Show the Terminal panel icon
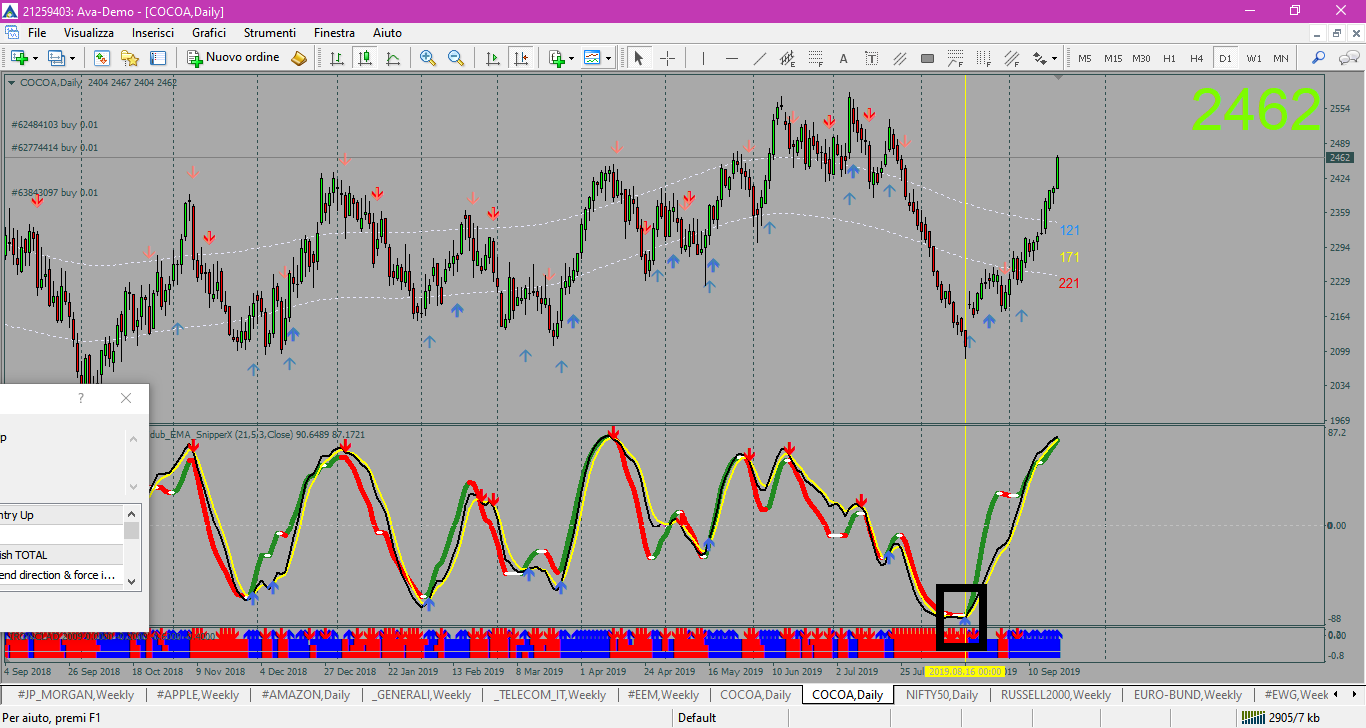Screen dimensions: 1366x728 pos(158,58)
